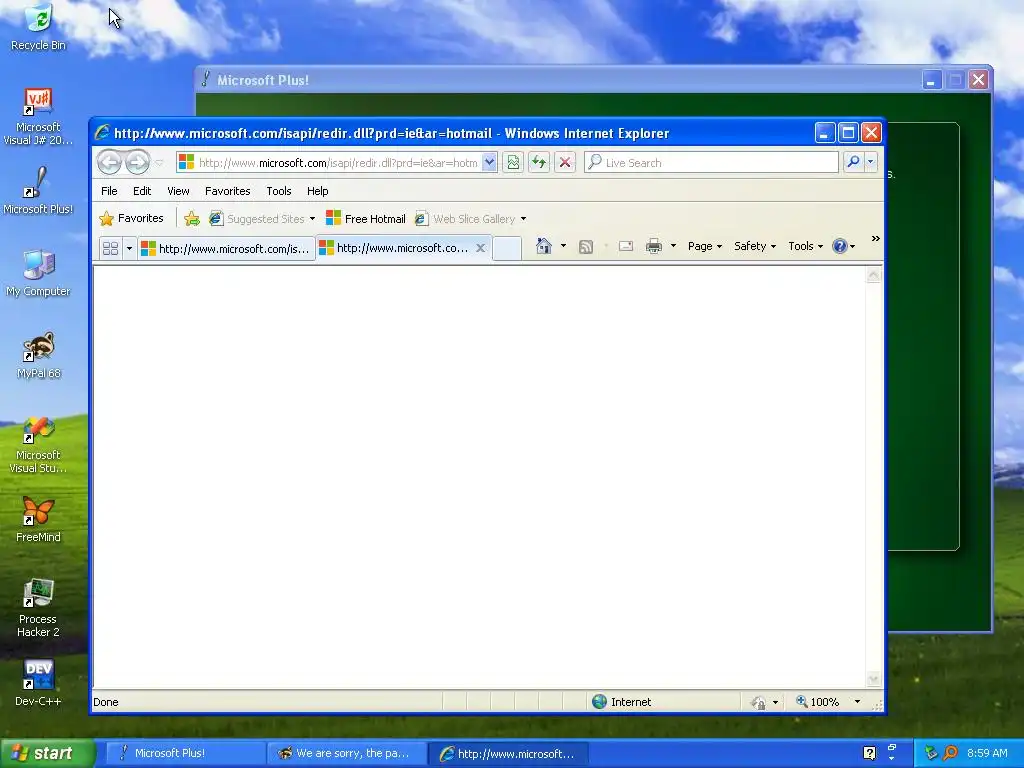Close the active tab with X

pos(480,248)
